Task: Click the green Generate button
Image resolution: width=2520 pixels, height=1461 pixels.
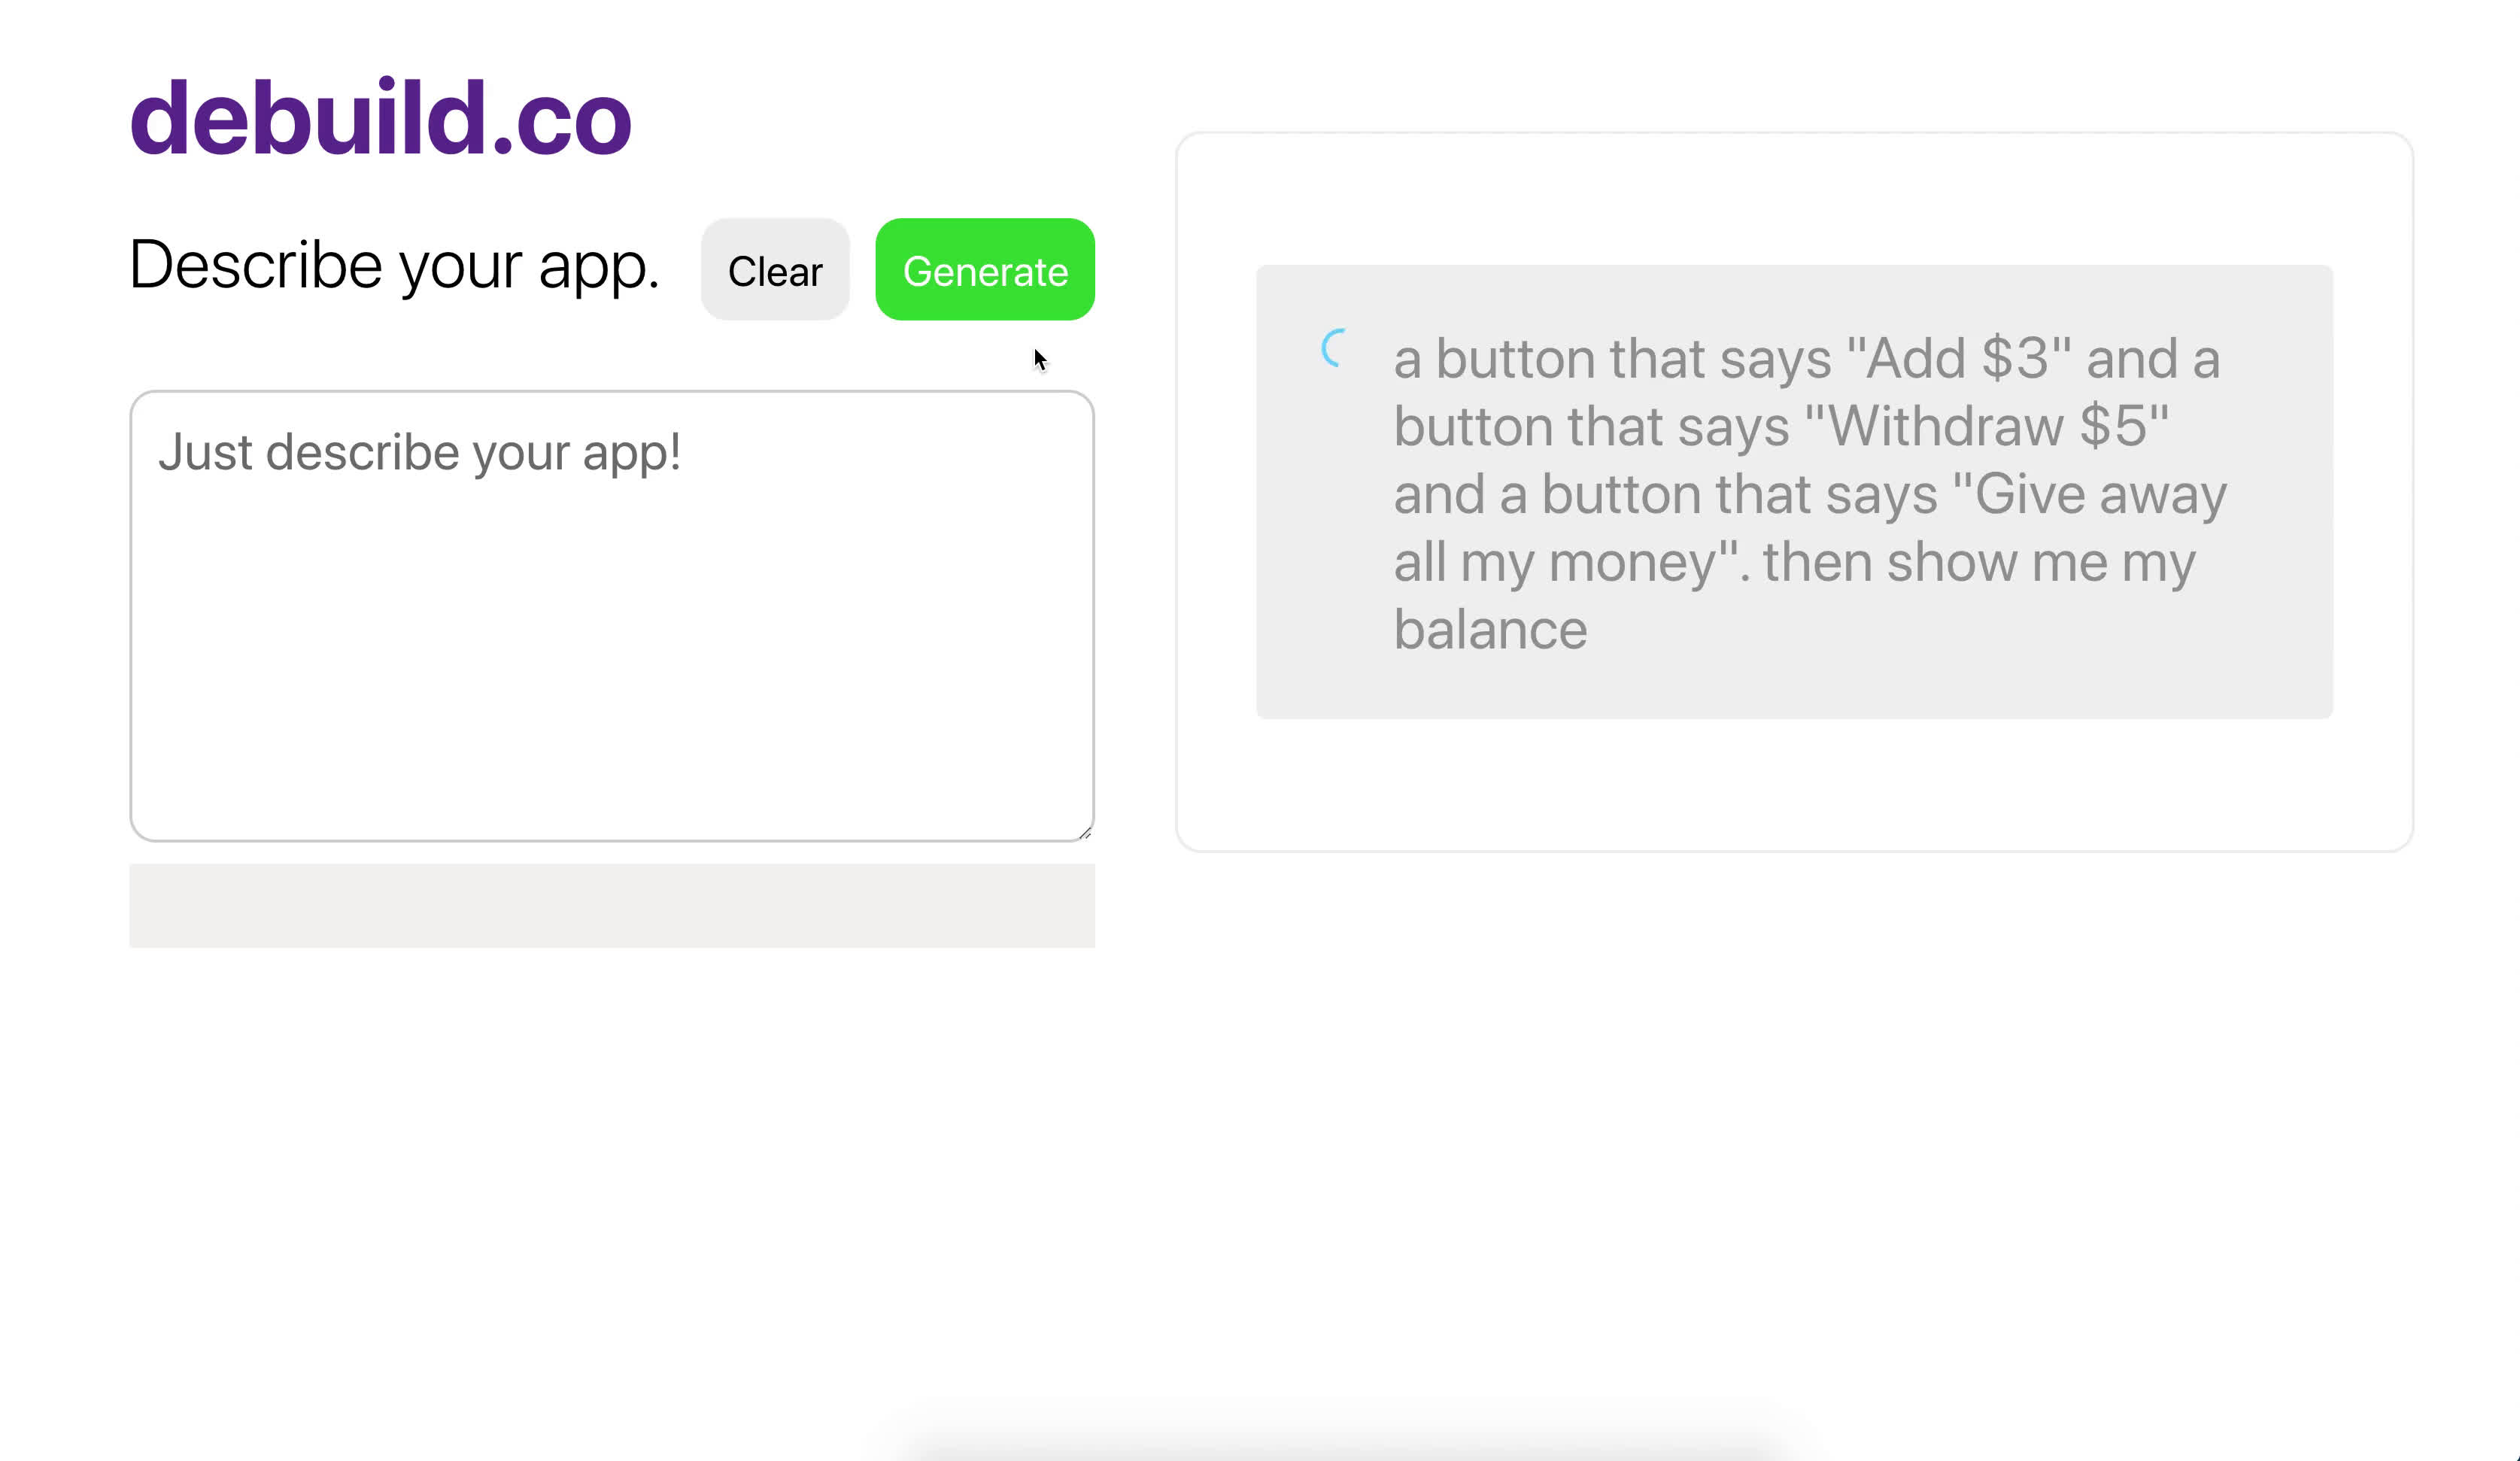Action: click(984, 270)
